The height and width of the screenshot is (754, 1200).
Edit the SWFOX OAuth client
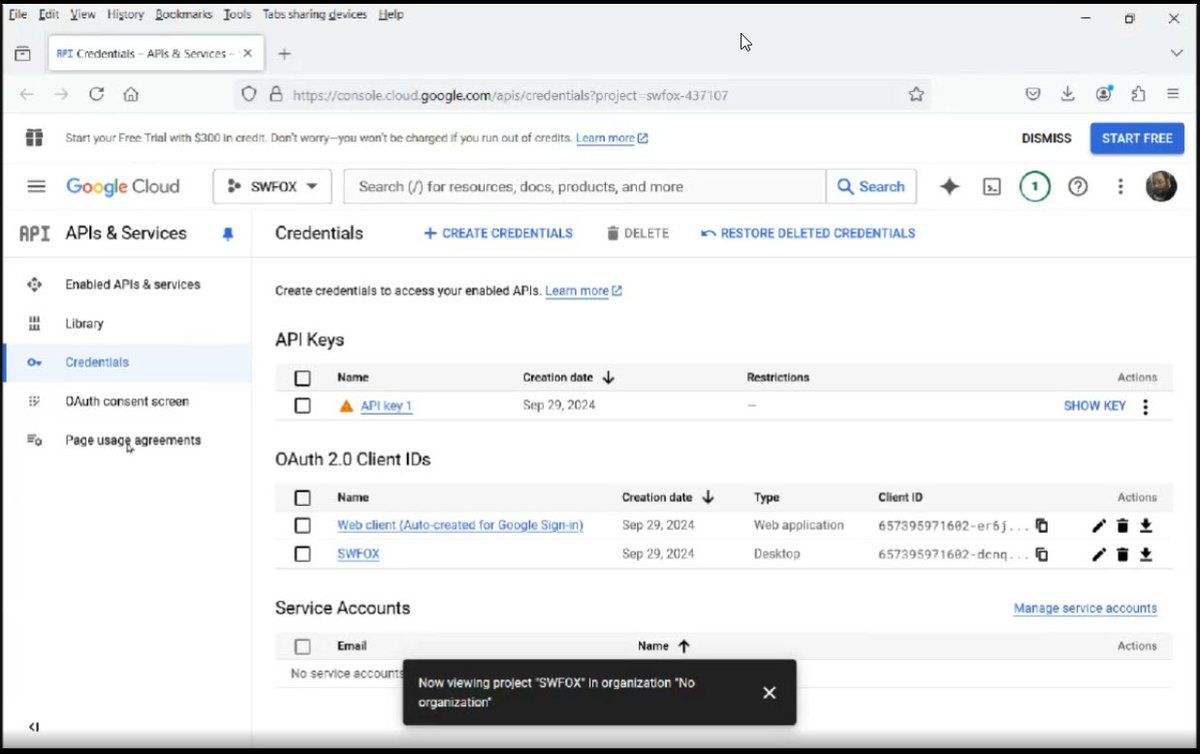1099,554
